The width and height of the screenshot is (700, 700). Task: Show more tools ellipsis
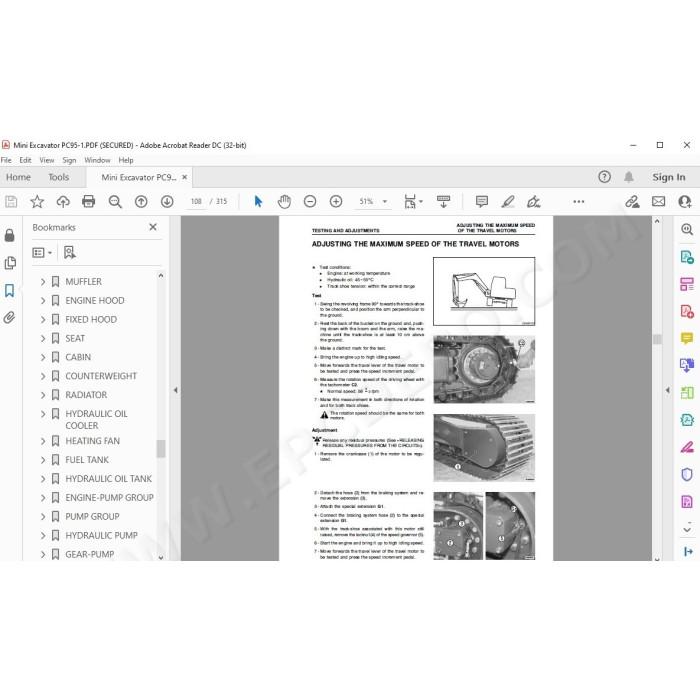pos(579,202)
